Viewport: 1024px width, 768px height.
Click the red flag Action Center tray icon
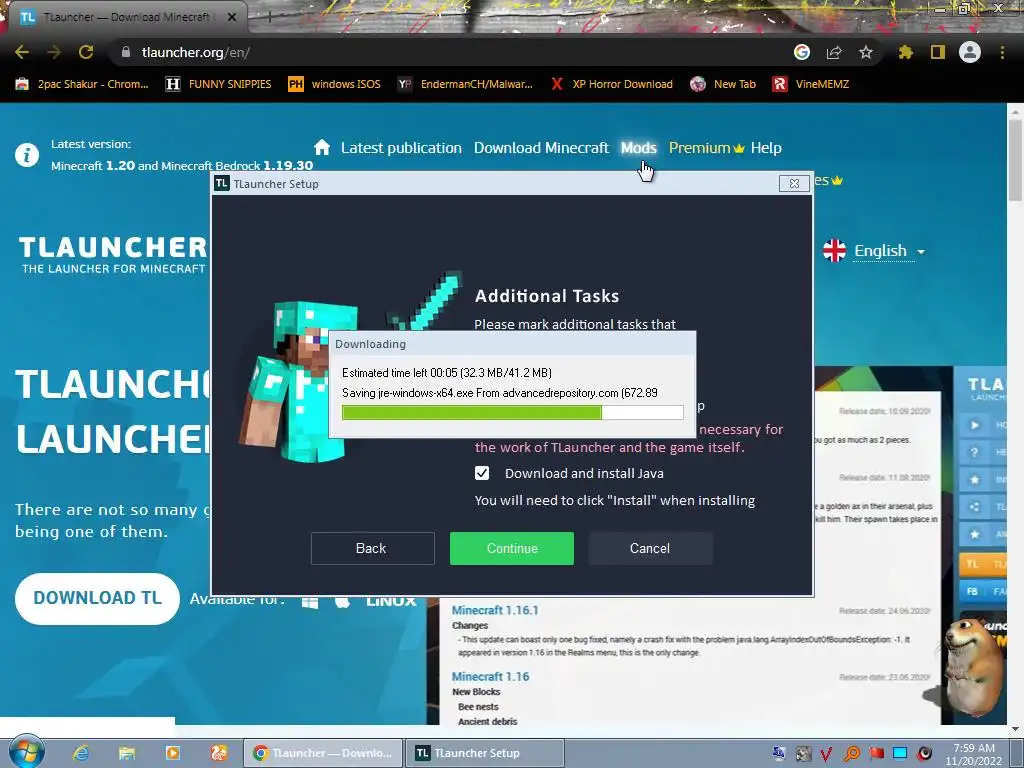[876, 753]
